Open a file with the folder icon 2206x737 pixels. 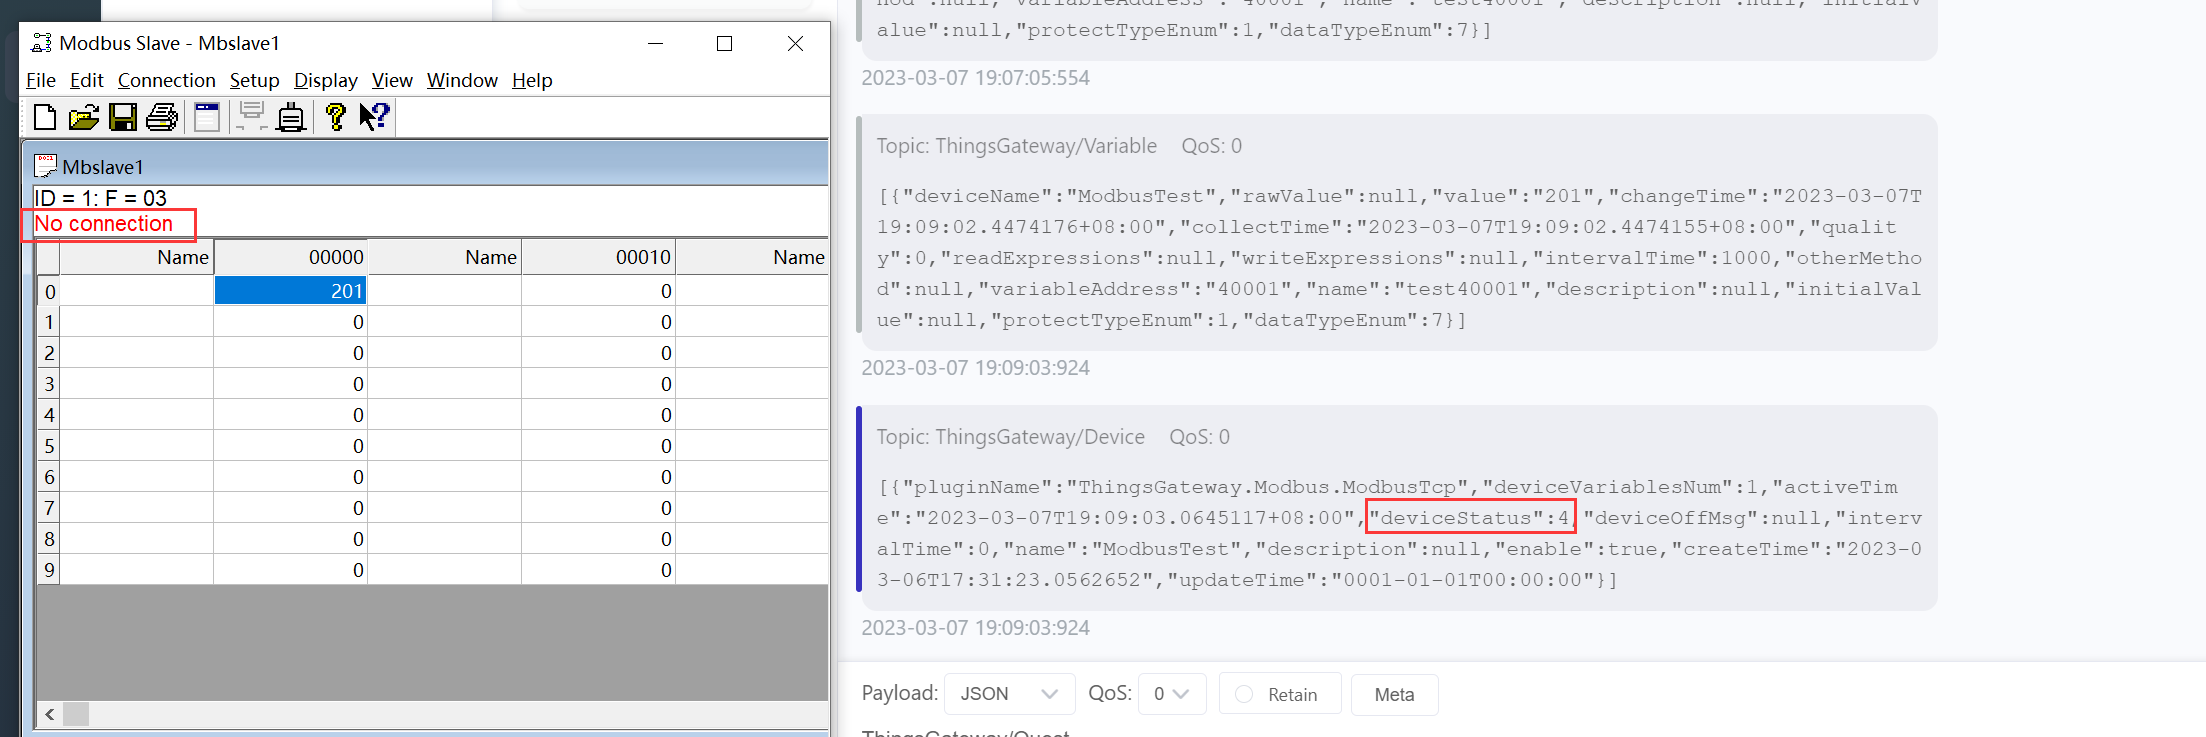click(x=84, y=118)
